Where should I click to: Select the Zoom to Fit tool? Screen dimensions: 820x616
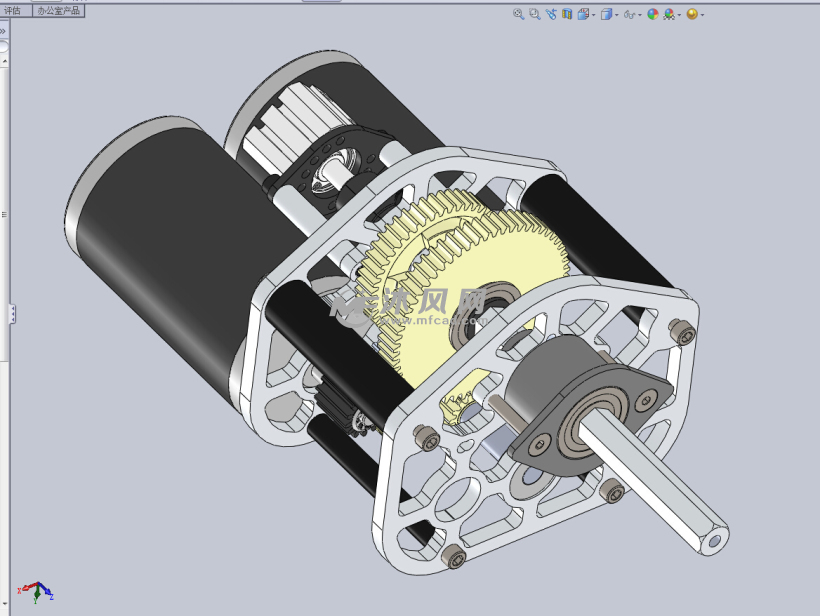pyautogui.click(x=517, y=14)
